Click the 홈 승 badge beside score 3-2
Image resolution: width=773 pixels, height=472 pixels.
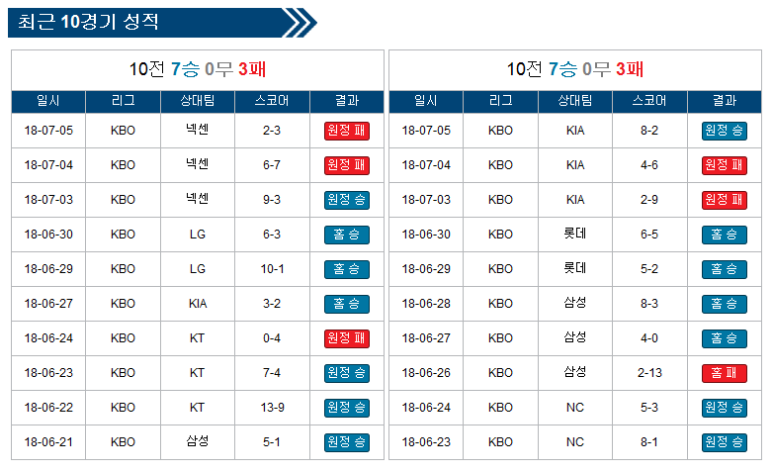tap(347, 304)
